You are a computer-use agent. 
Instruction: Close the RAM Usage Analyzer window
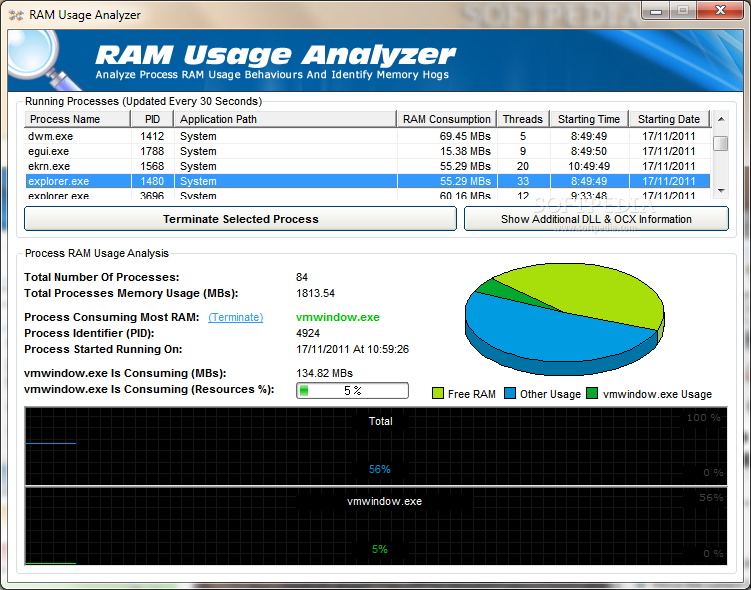pos(720,10)
